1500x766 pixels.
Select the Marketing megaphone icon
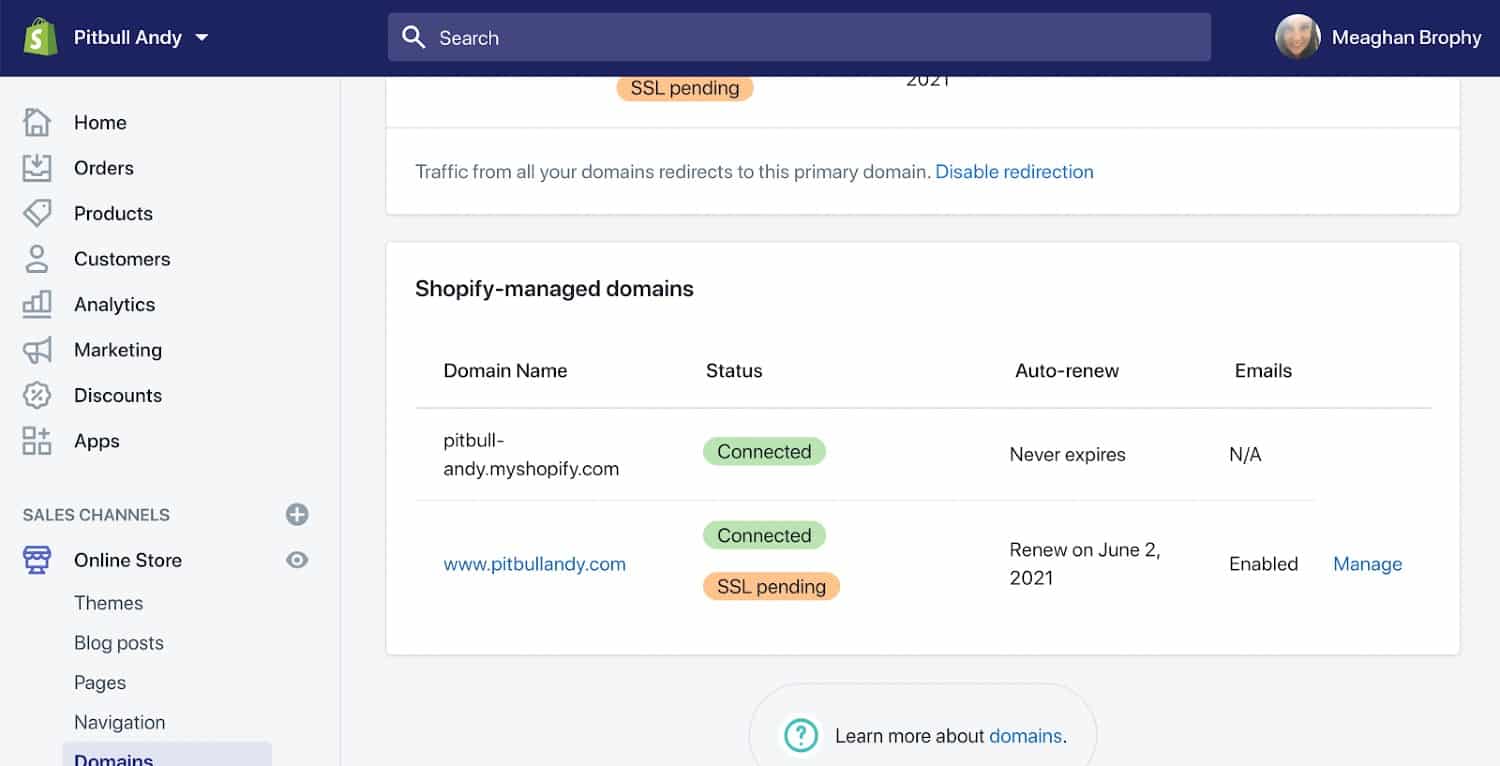37,349
